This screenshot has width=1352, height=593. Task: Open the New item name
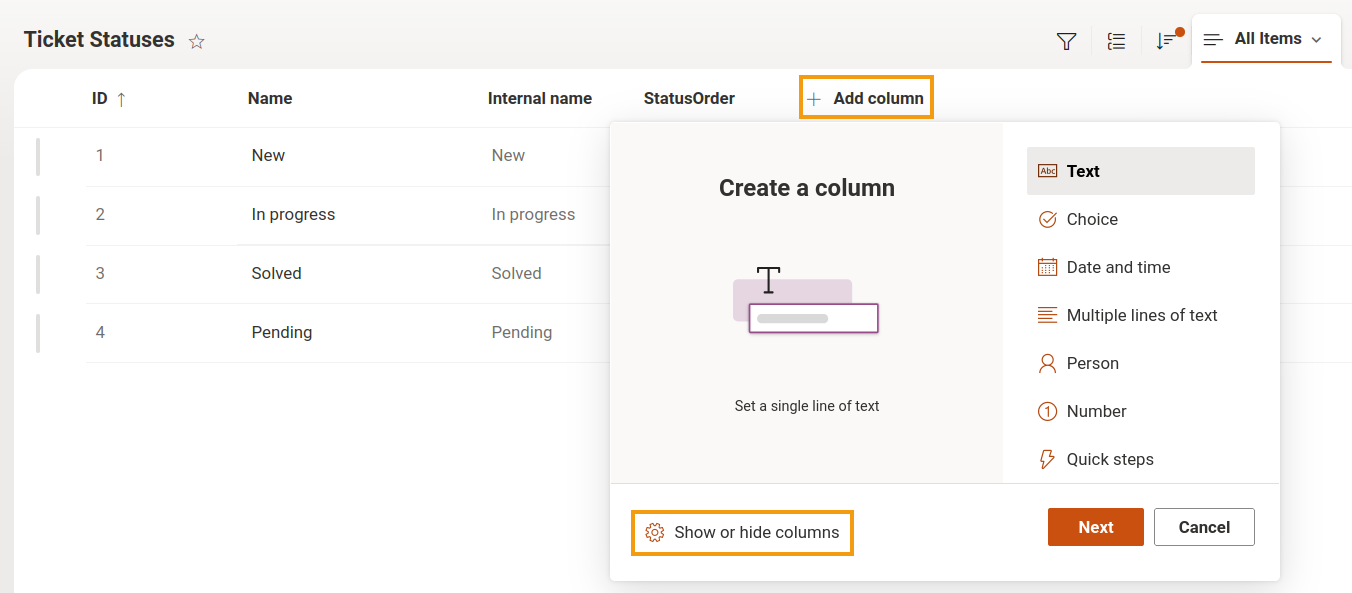coord(268,155)
